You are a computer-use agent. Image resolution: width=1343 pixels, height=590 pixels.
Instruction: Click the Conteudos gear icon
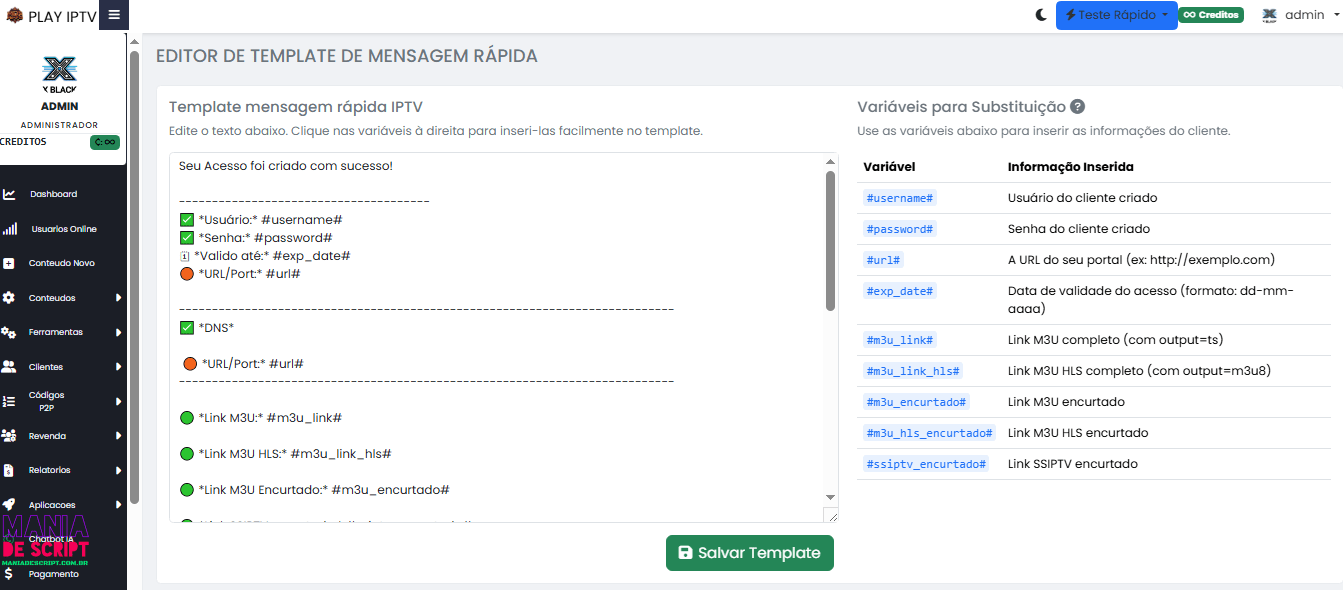(x=9, y=298)
